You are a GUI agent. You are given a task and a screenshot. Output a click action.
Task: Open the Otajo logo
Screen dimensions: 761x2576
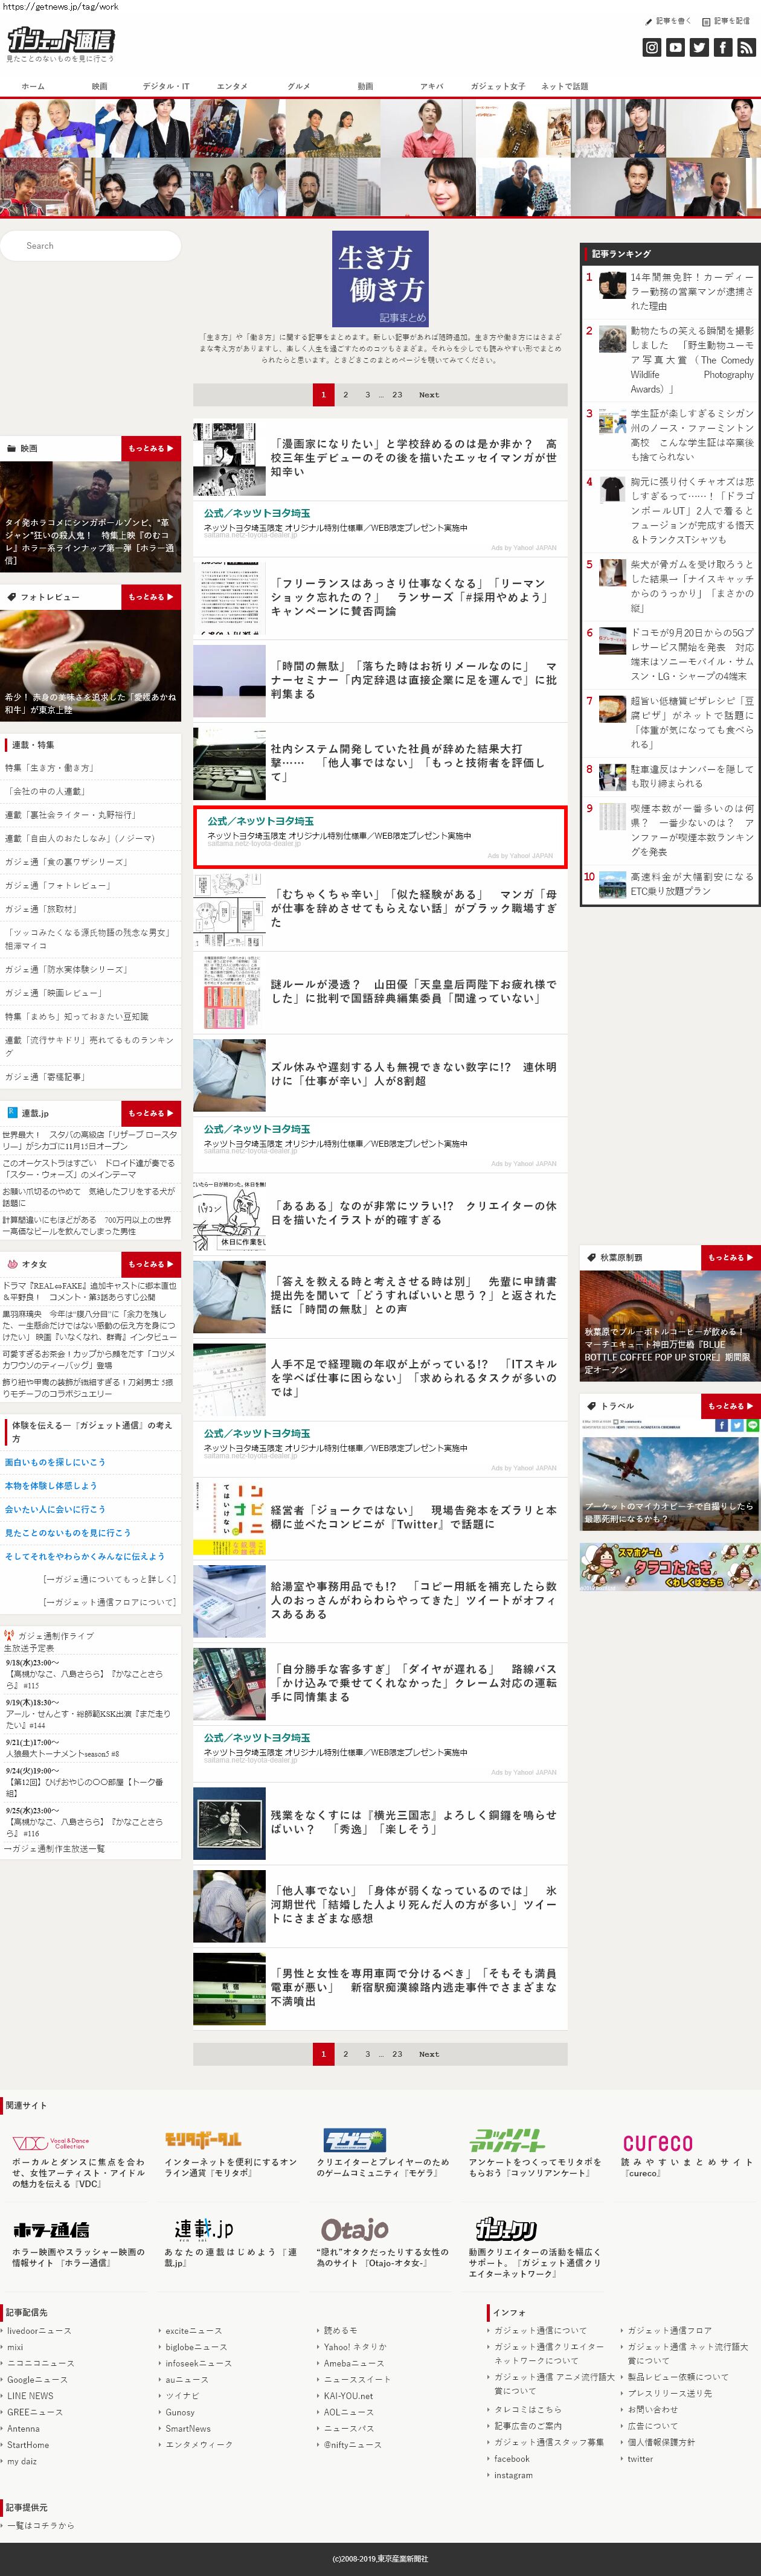point(355,2229)
